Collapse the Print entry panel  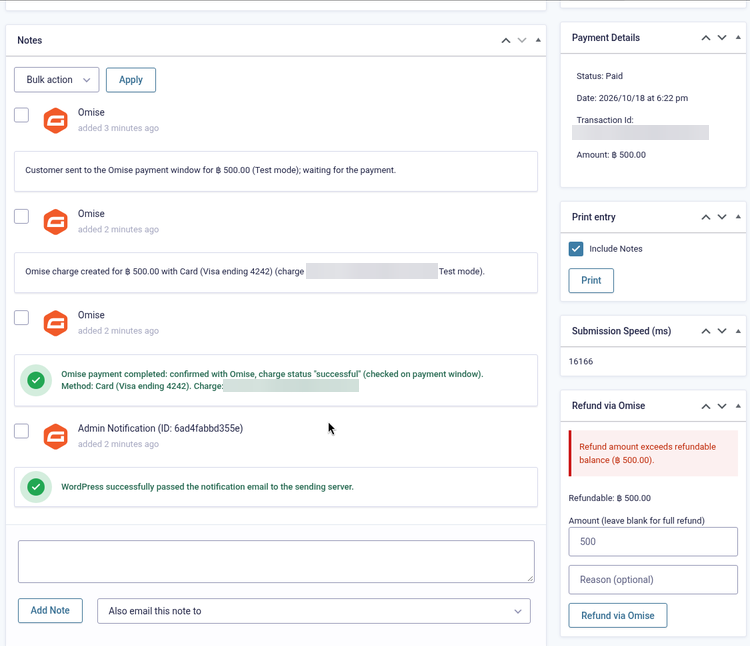coord(738,217)
